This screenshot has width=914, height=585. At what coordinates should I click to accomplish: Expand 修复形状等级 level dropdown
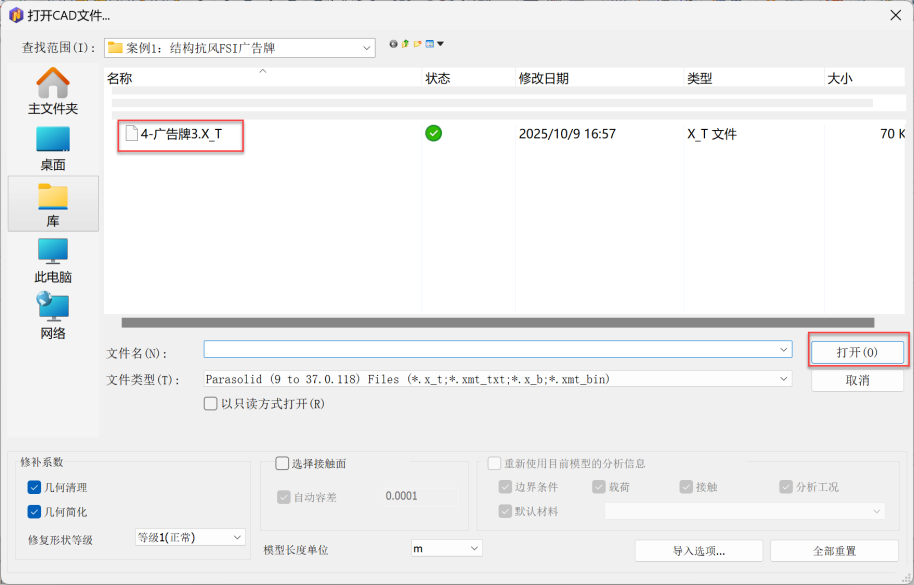pyautogui.click(x=237, y=537)
